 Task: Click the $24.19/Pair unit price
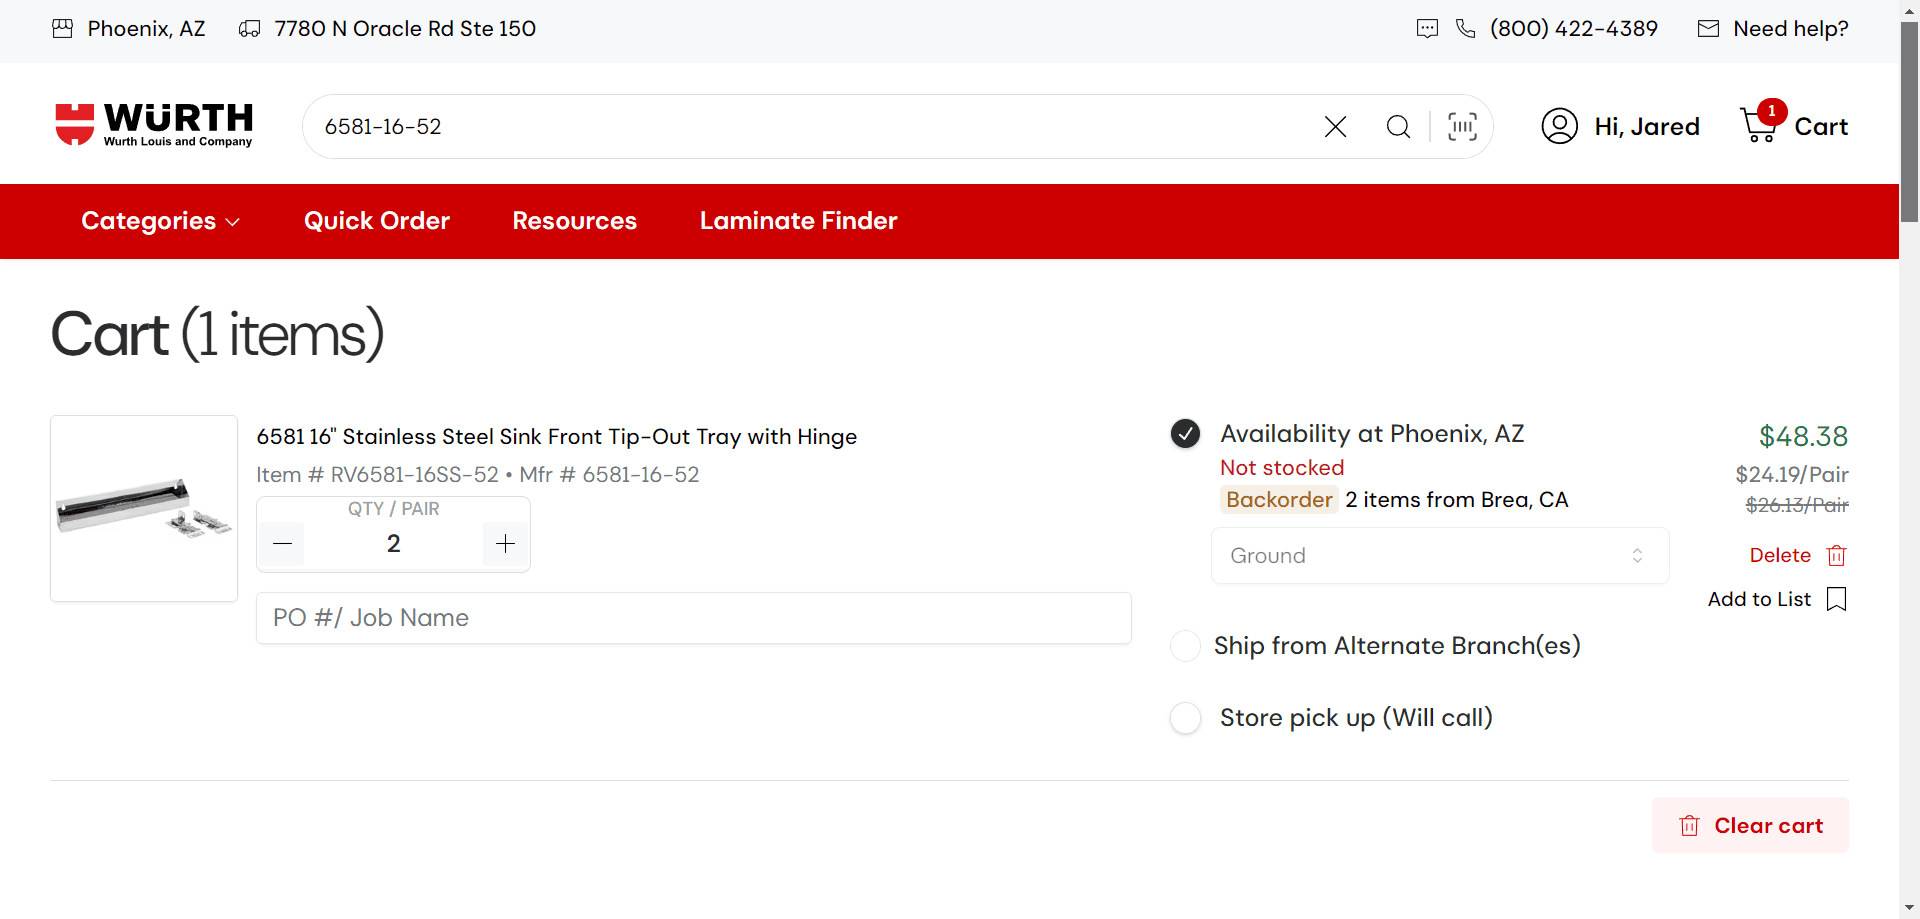(x=1791, y=475)
